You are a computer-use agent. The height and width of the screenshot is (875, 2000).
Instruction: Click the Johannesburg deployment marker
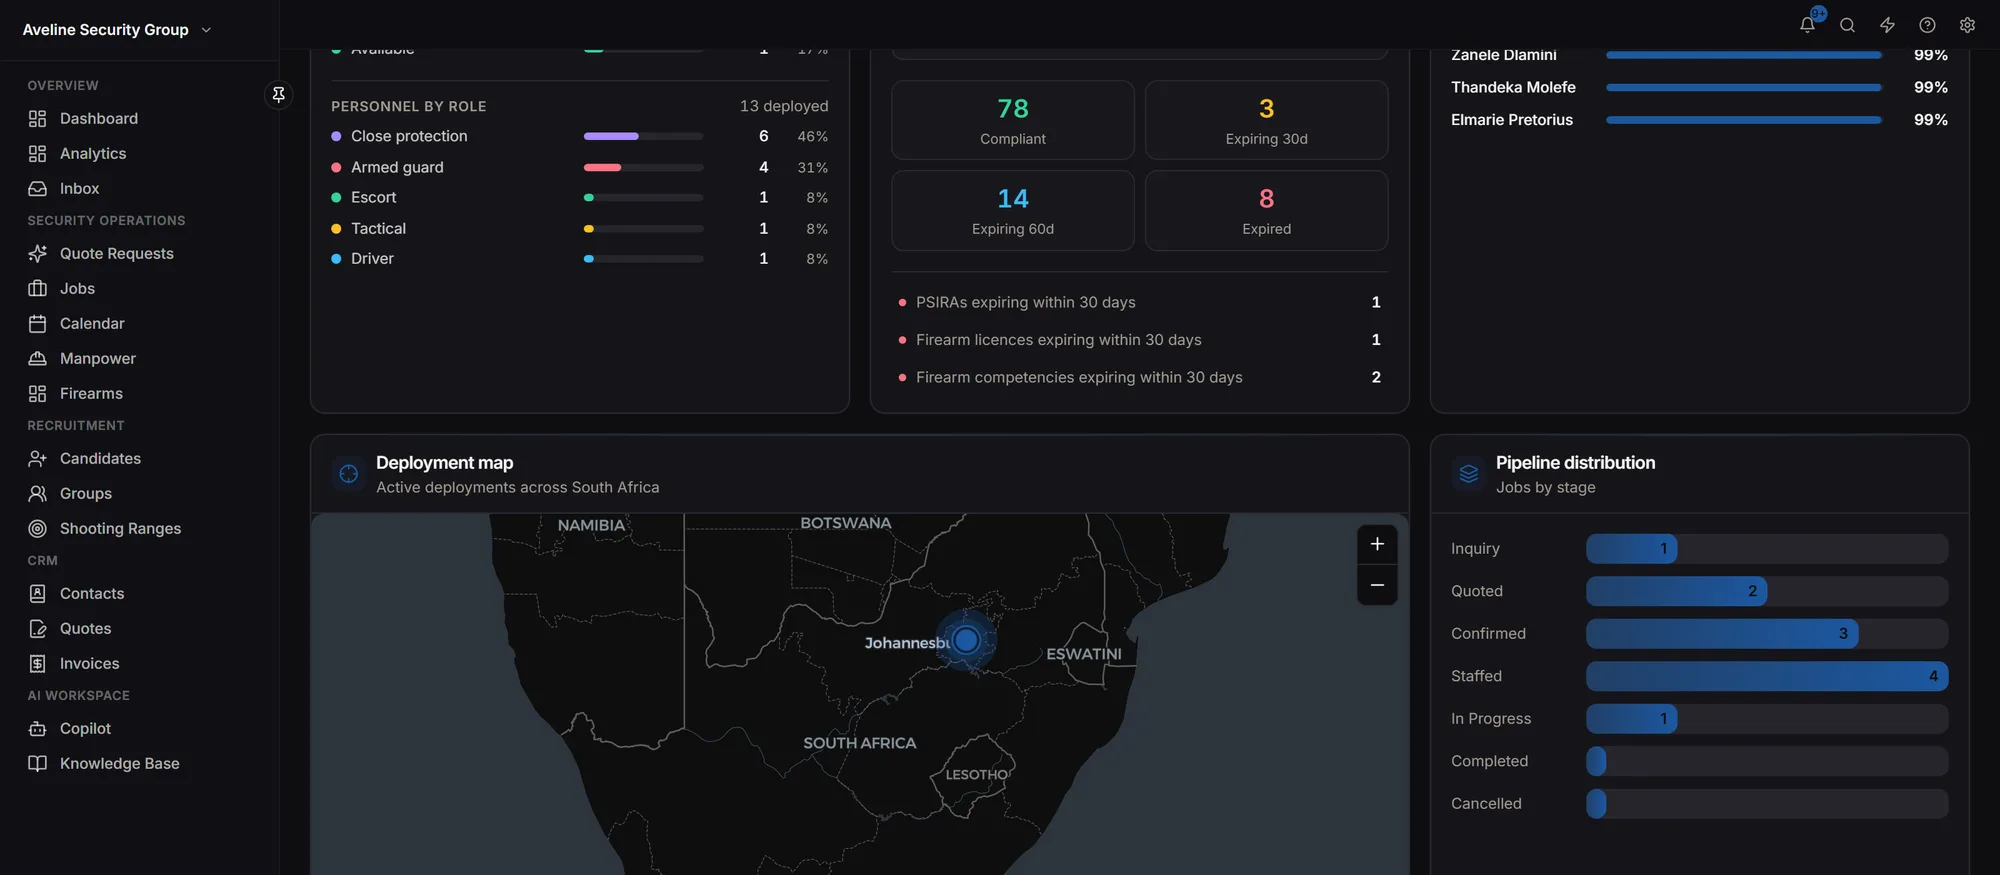[966, 640]
